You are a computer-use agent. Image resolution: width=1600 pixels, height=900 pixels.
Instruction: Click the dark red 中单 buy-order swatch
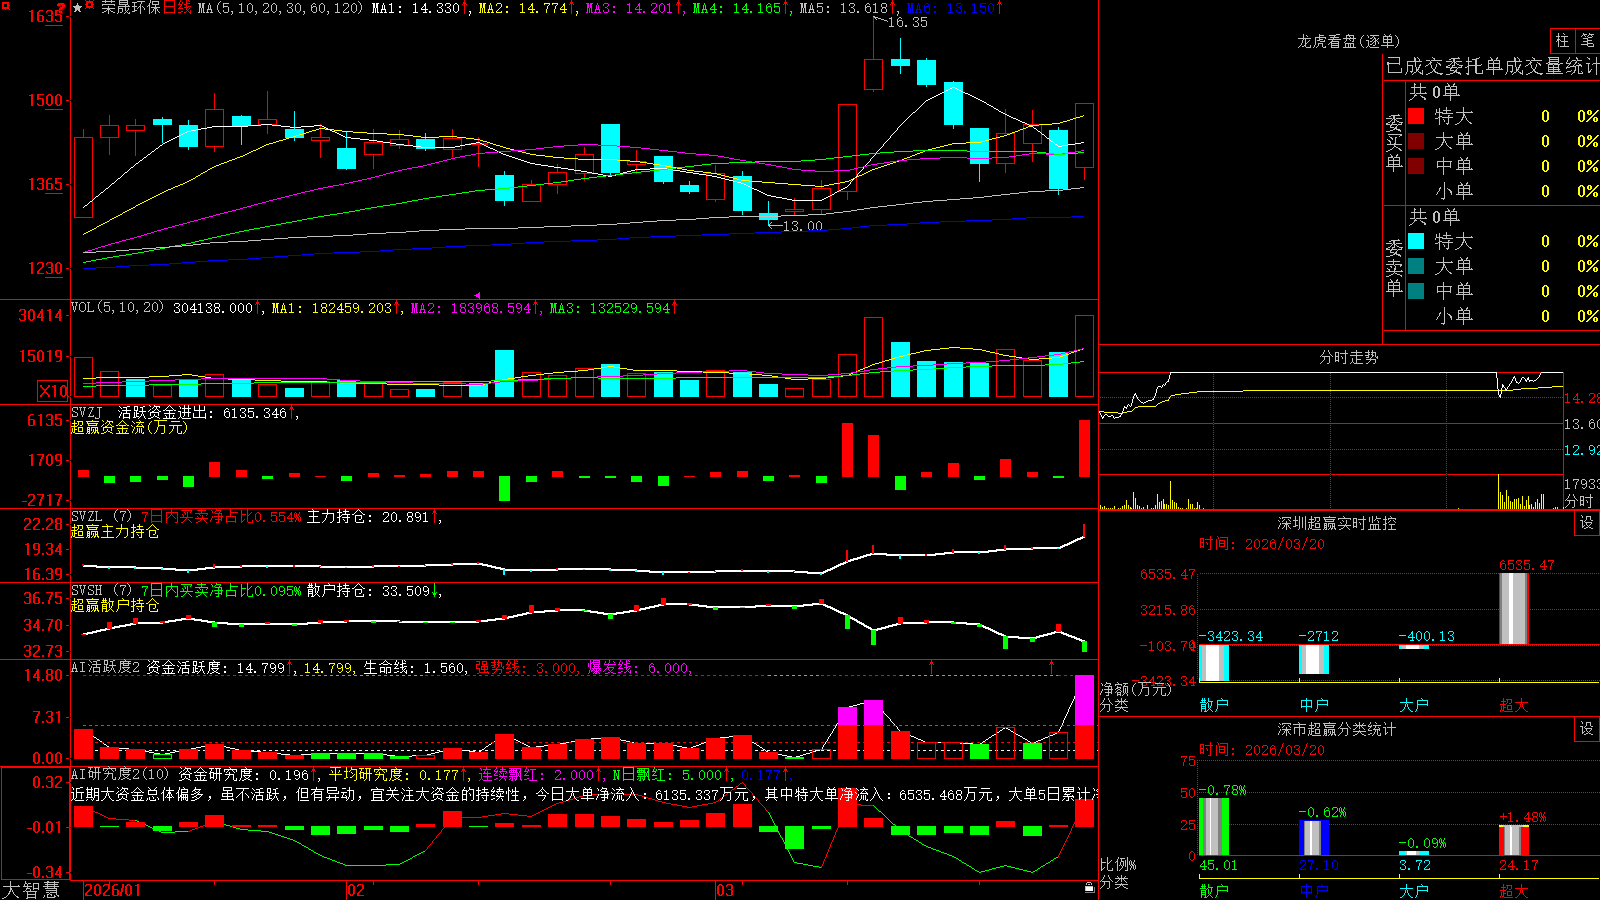pos(1416,166)
